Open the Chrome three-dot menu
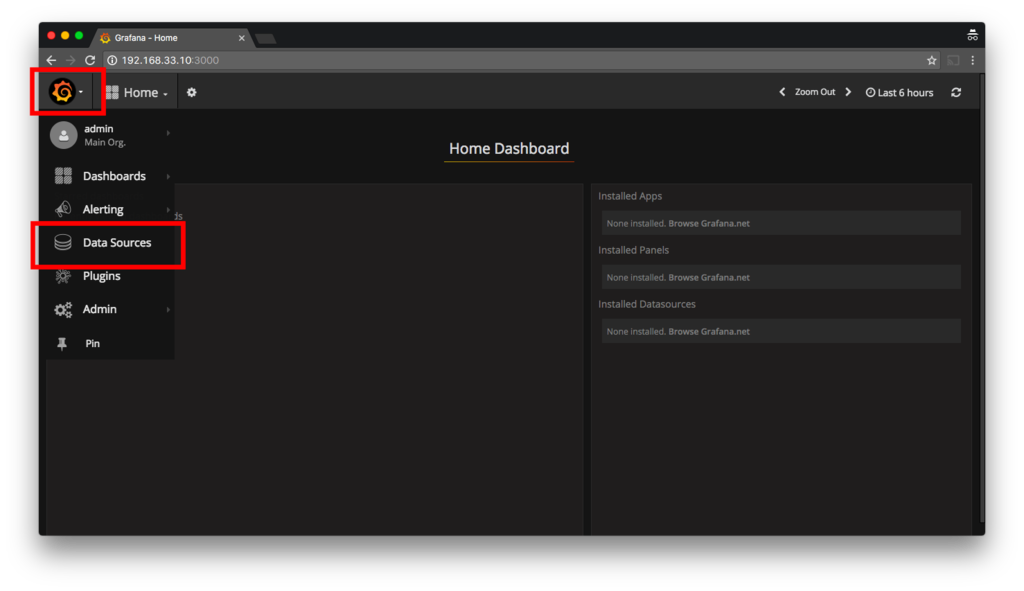The image size is (1024, 591). (x=972, y=60)
